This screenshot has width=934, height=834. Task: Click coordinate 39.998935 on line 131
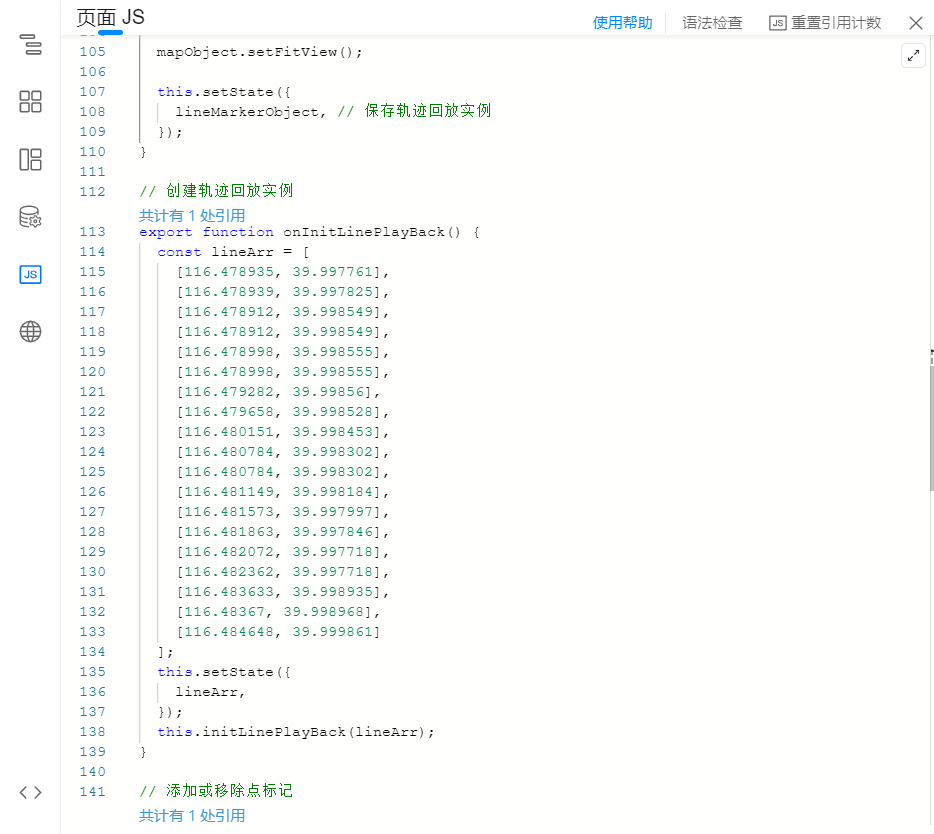332,592
